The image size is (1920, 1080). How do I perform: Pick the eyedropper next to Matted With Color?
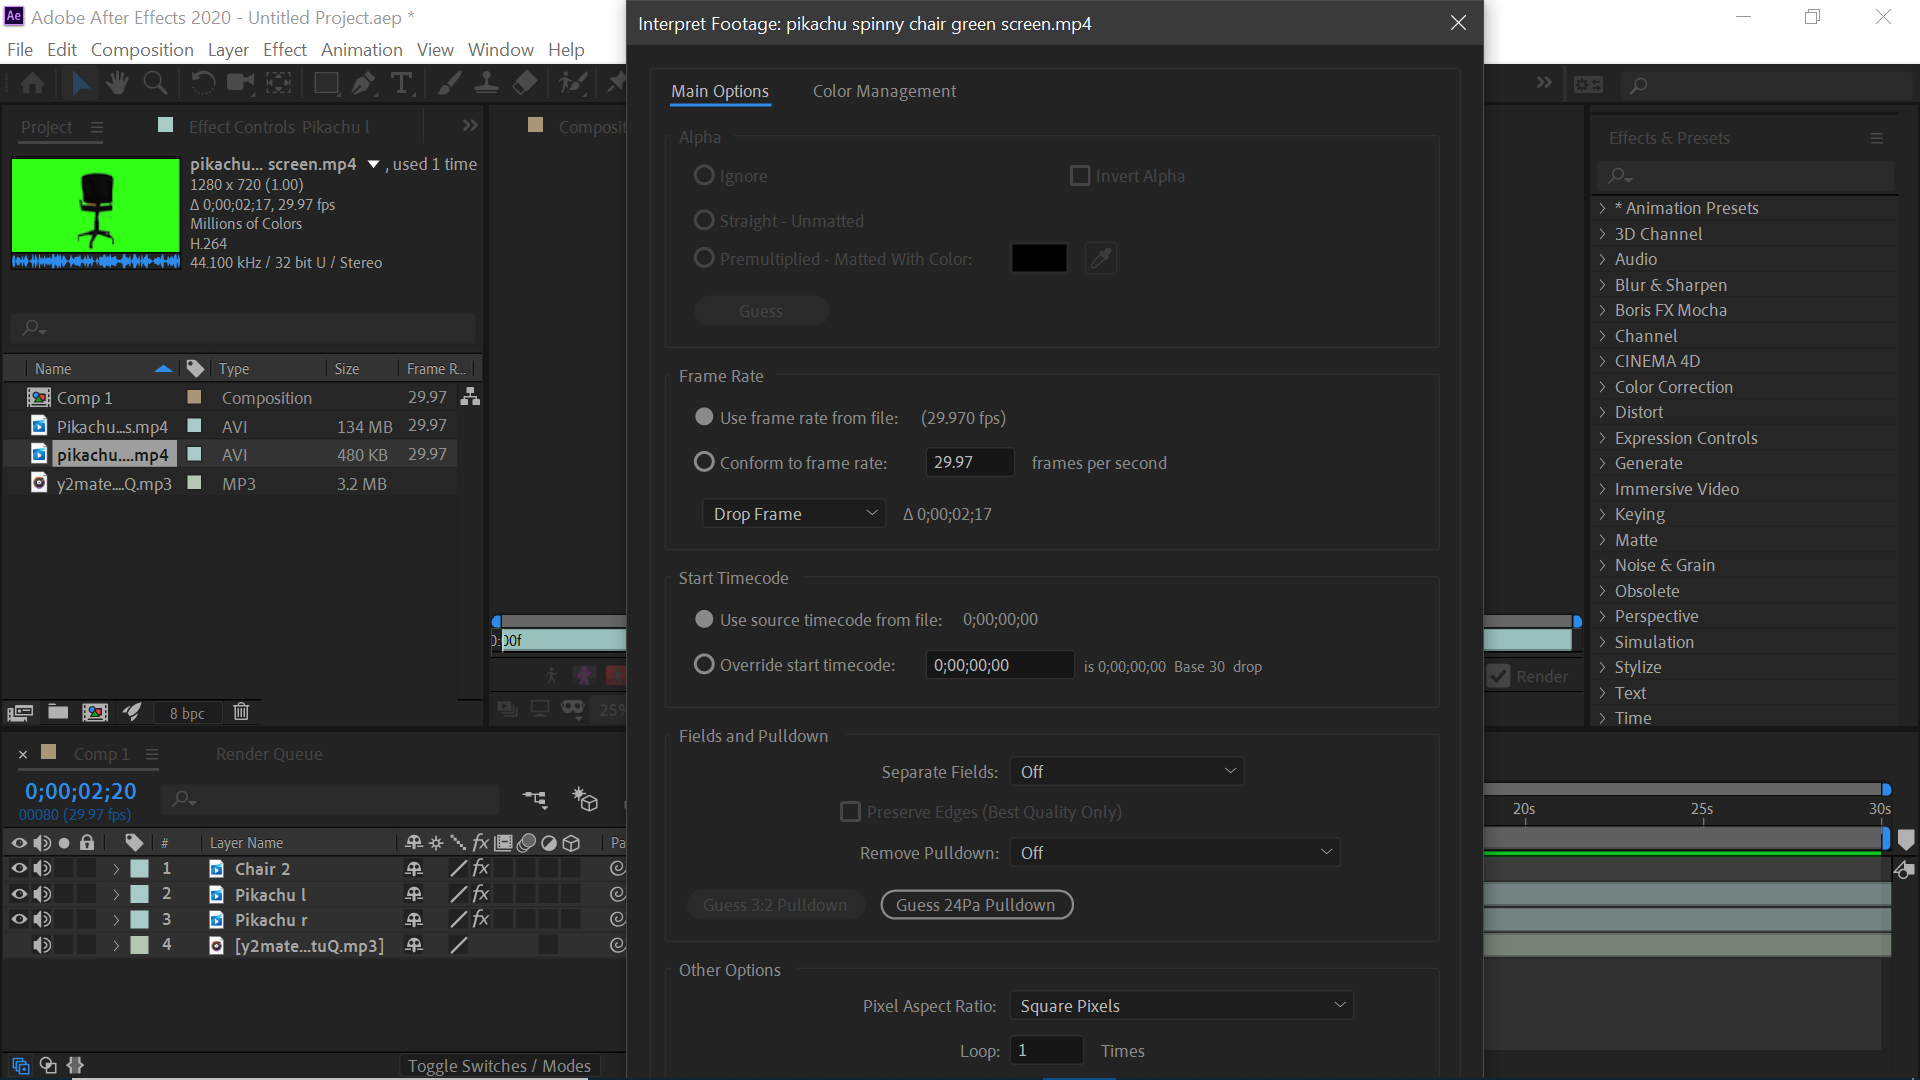point(1100,258)
